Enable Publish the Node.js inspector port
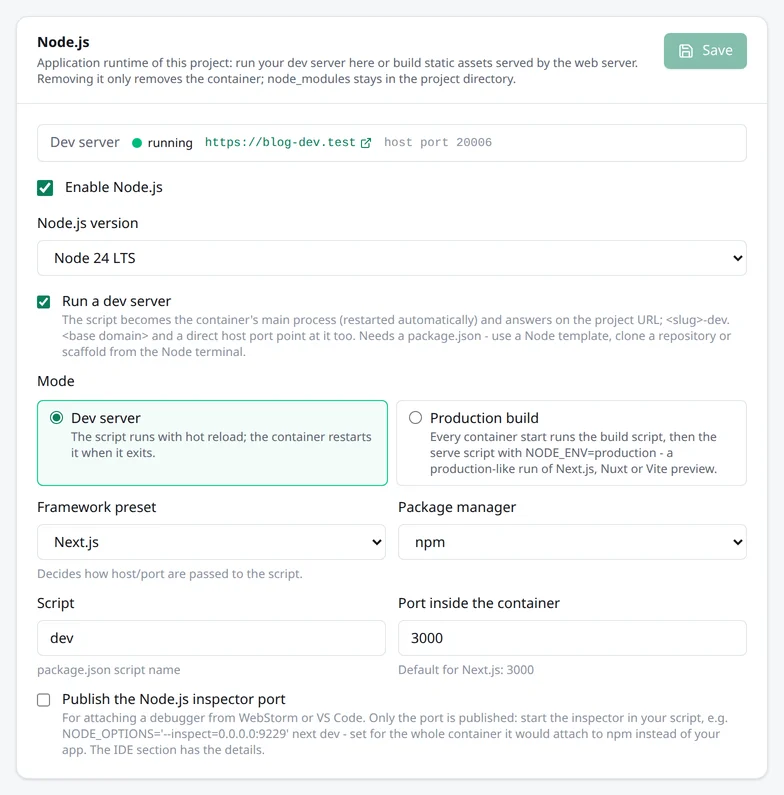This screenshot has width=784, height=795. click(x=44, y=700)
